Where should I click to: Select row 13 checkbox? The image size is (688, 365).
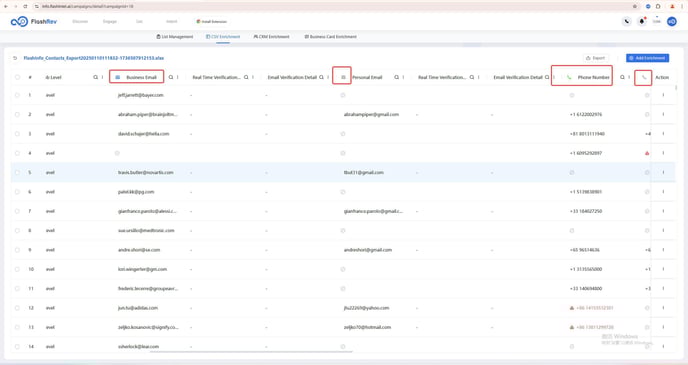[x=17, y=327]
